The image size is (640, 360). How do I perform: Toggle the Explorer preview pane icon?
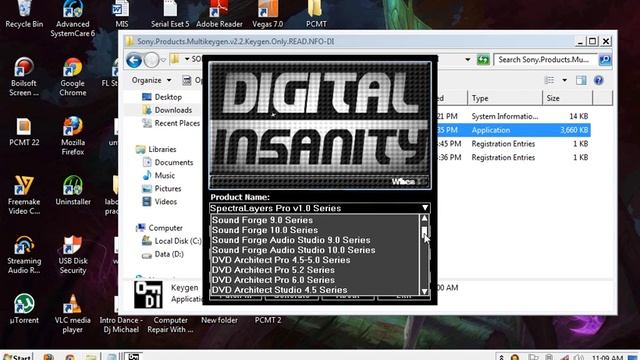(x=581, y=80)
